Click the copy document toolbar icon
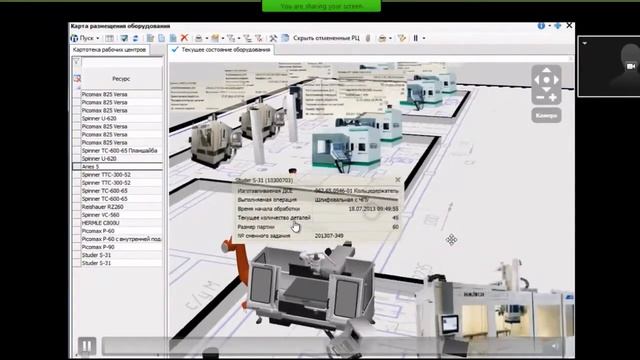The width and height of the screenshot is (640, 360). [162, 38]
